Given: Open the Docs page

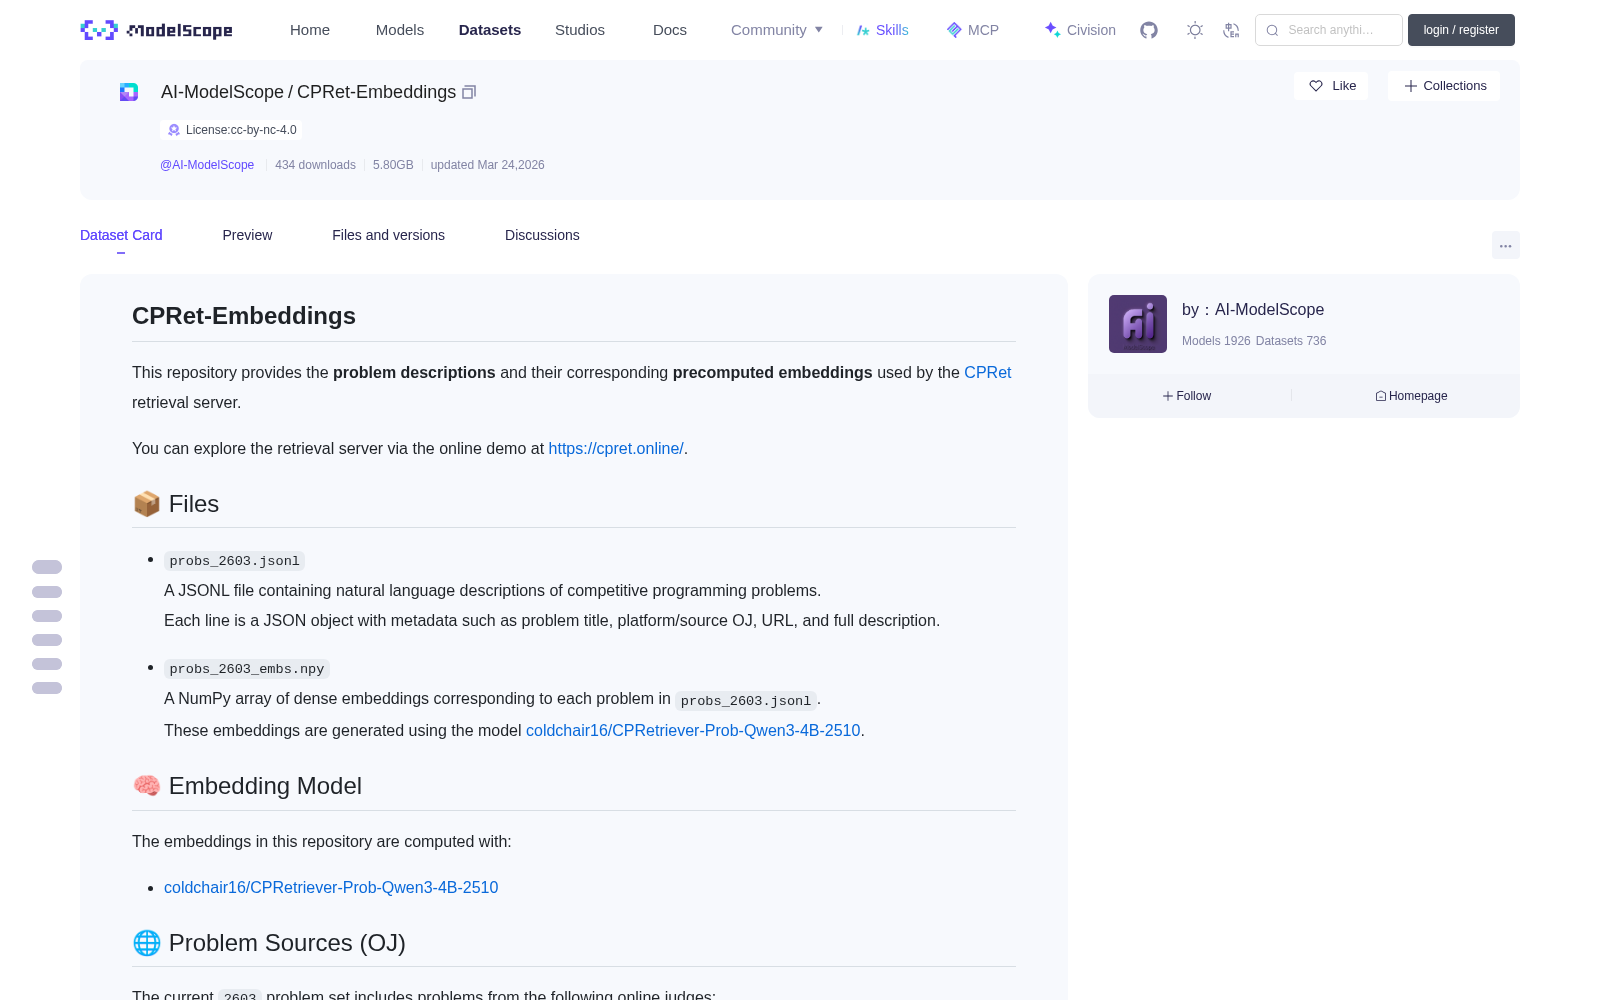Looking at the screenshot, I should (670, 30).
